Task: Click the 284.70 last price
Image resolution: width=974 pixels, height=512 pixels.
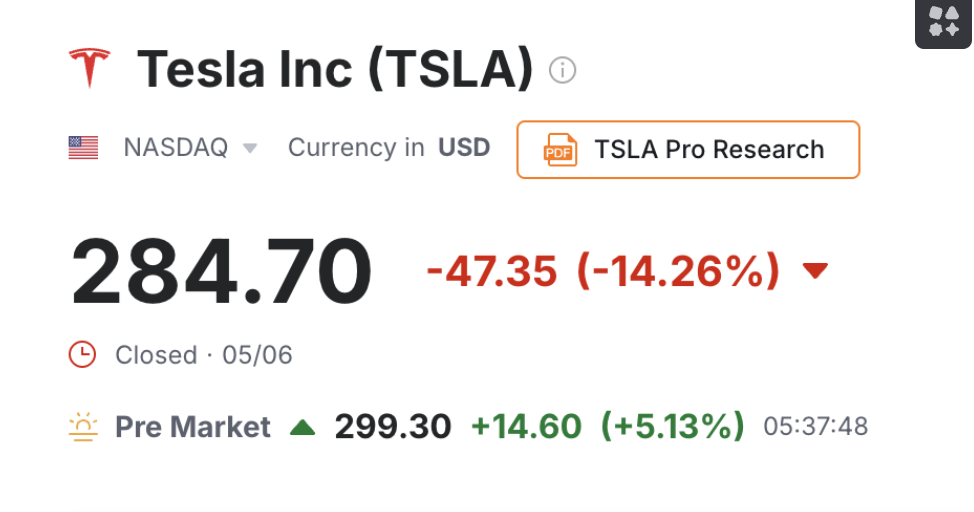Action: [222, 272]
